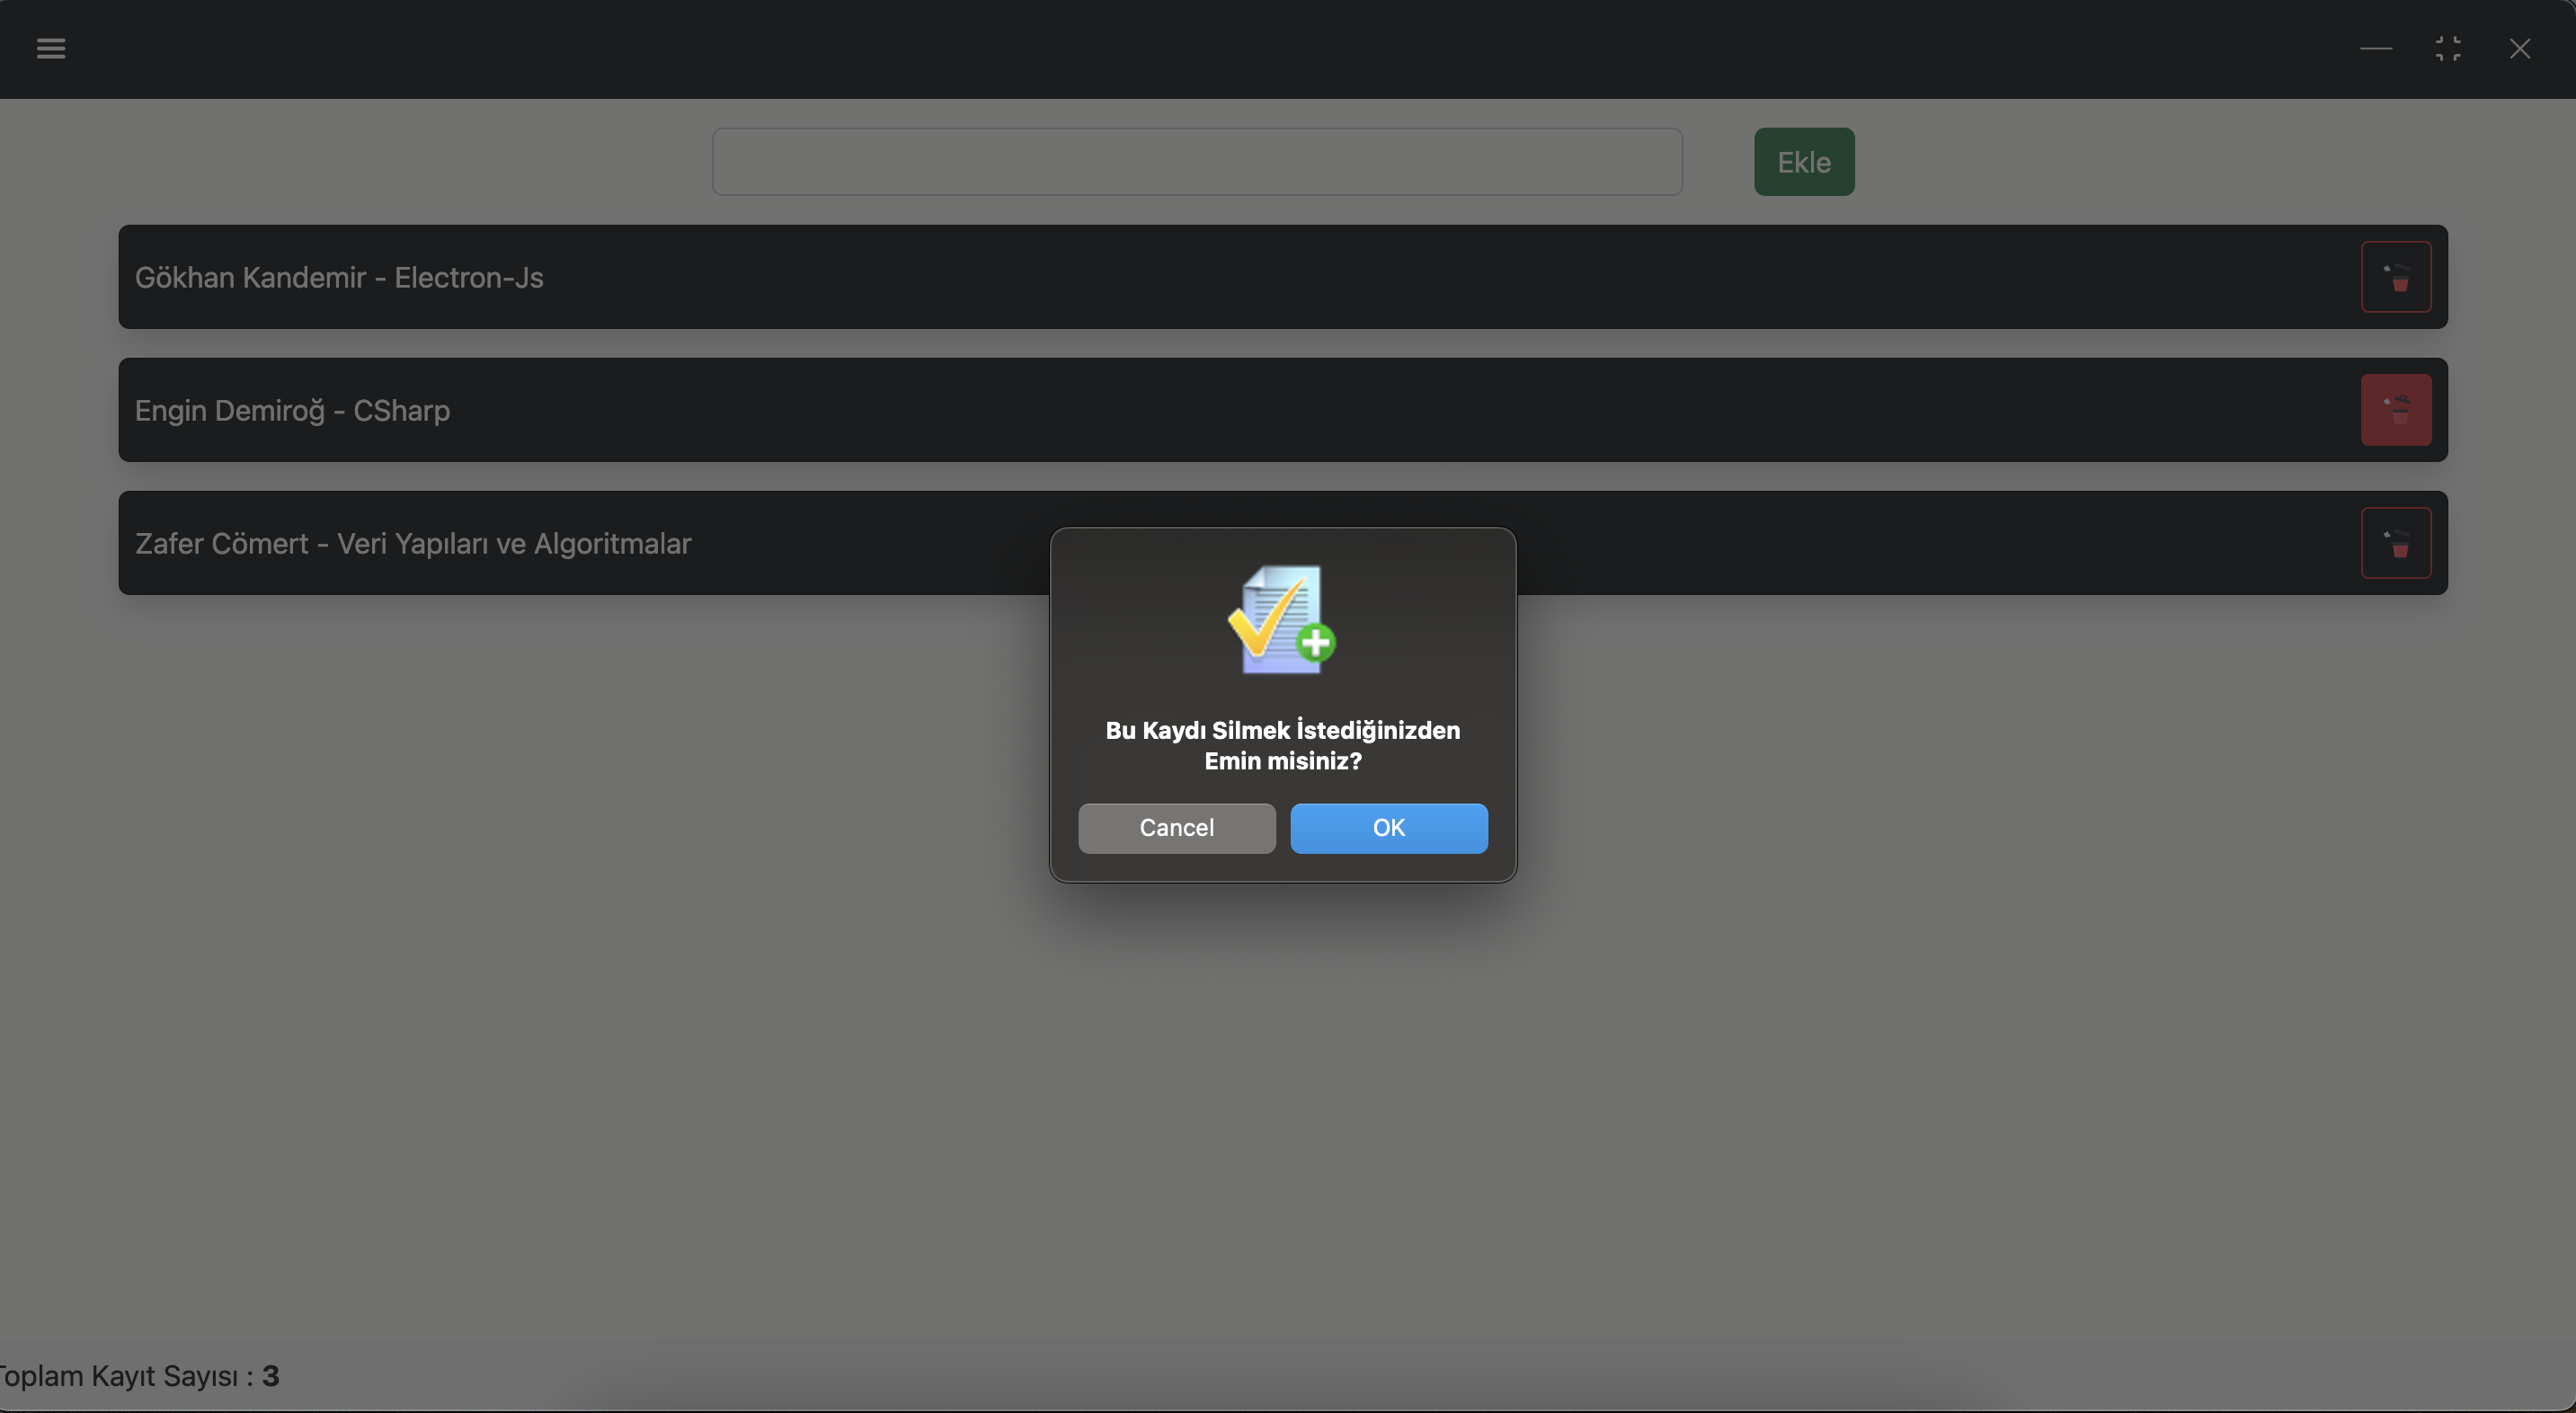Delete the Engin Demiroğ - CSharp record
The height and width of the screenshot is (1413, 2576).
pos(2396,409)
